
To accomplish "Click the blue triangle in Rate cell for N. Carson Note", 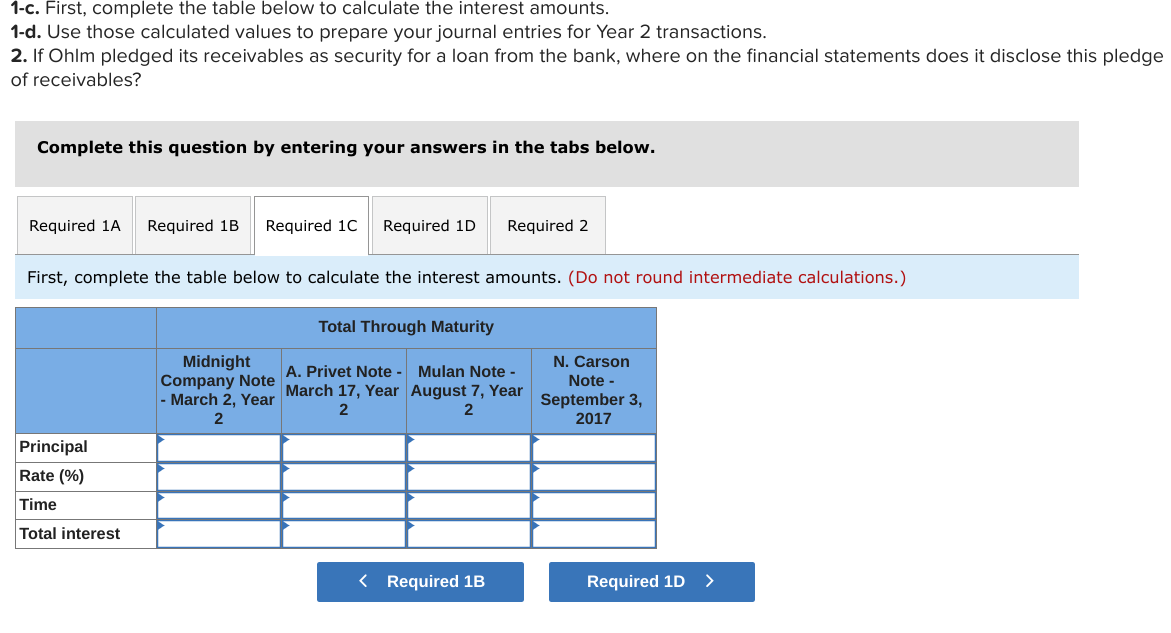I will click(x=534, y=469).
